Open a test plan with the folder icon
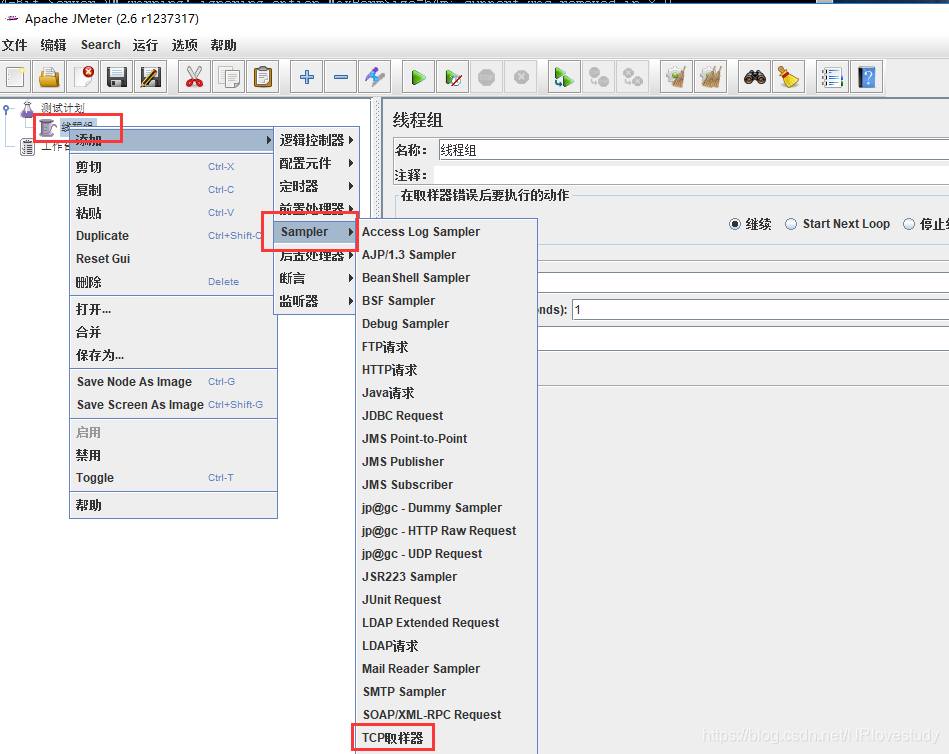 49,77
